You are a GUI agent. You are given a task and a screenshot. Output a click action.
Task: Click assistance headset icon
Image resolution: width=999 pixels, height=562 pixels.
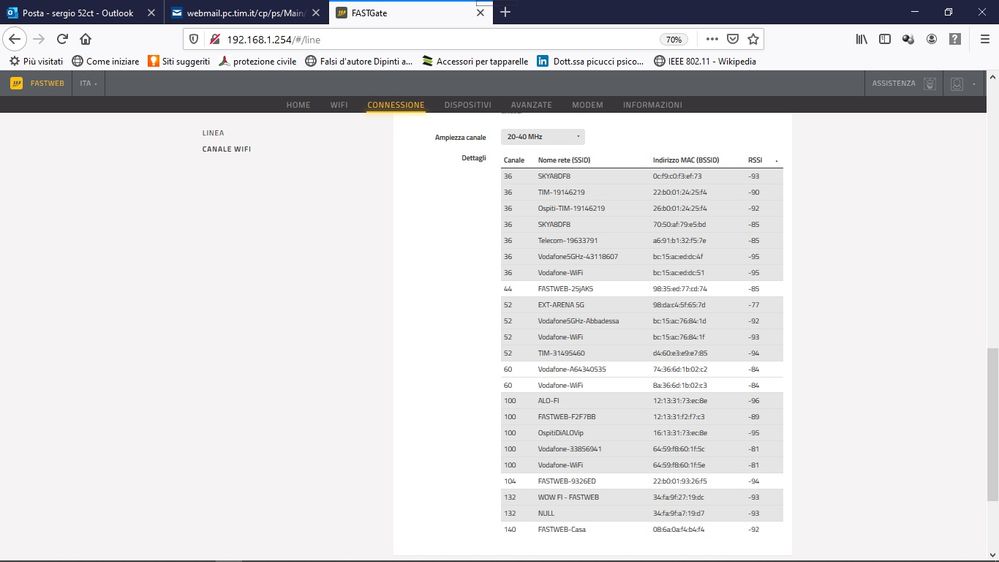point(930,83)
